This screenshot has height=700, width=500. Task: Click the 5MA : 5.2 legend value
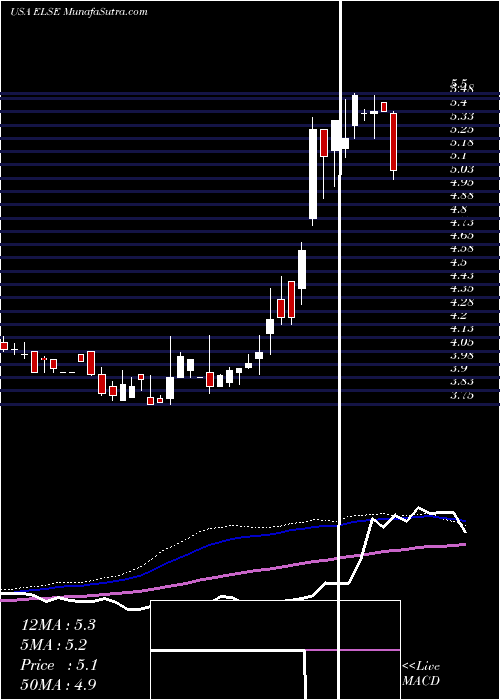coord(54,645)
